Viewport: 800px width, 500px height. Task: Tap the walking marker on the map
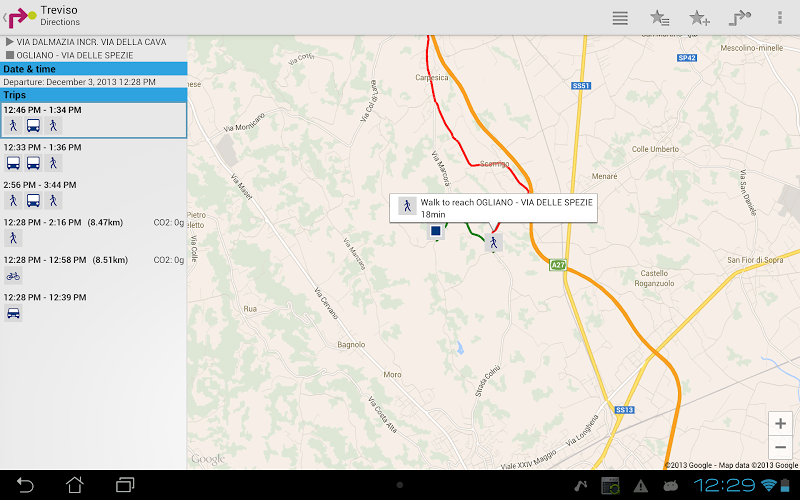[x=493, y=243]
